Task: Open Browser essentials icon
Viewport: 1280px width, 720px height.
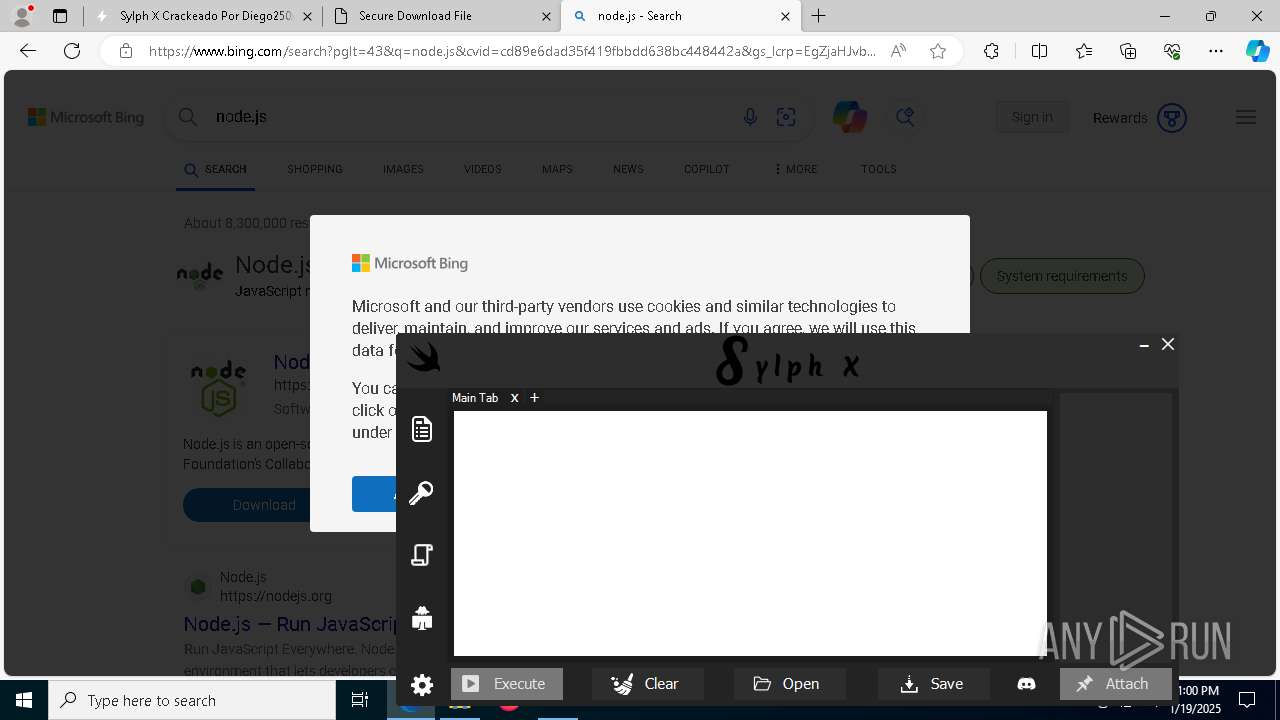Action: tap(1172, 51)
